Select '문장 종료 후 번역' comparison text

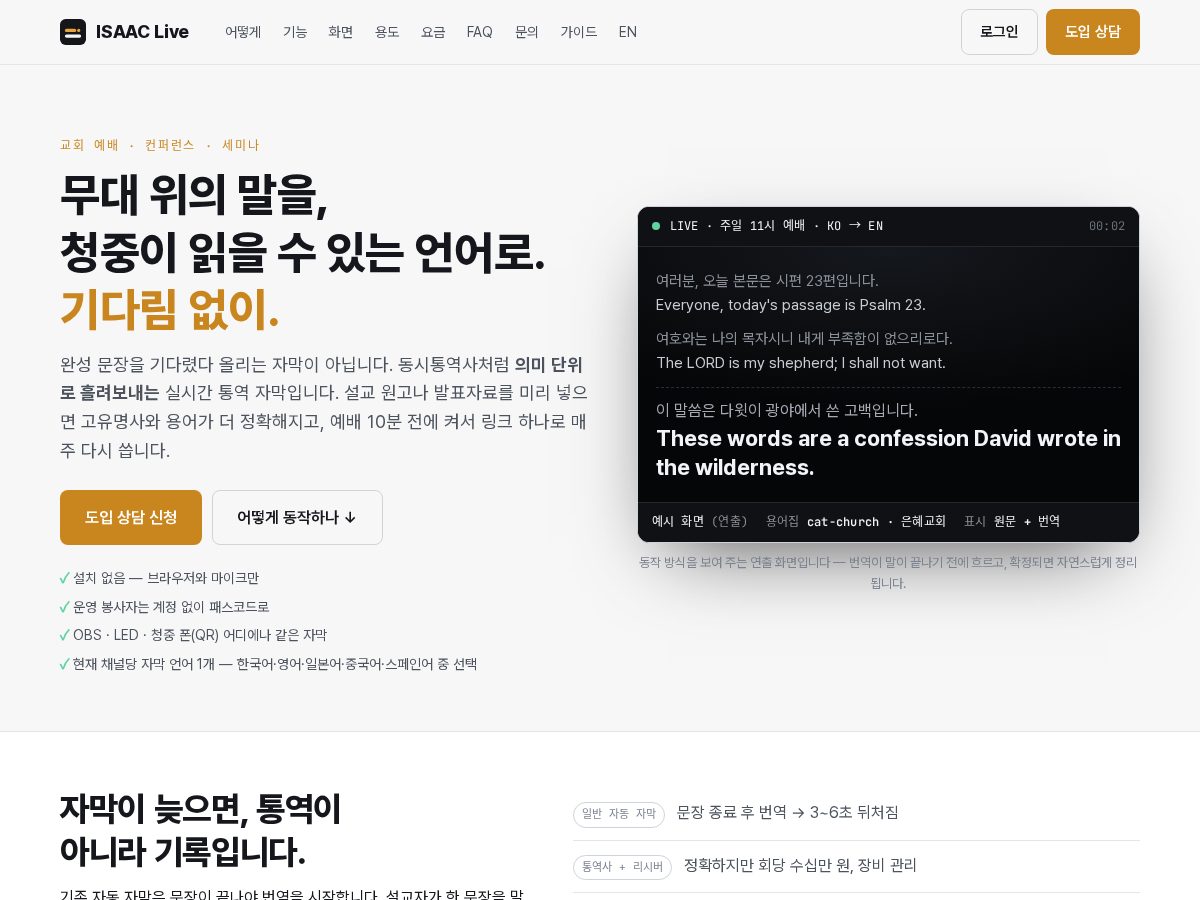click(788, 813)
